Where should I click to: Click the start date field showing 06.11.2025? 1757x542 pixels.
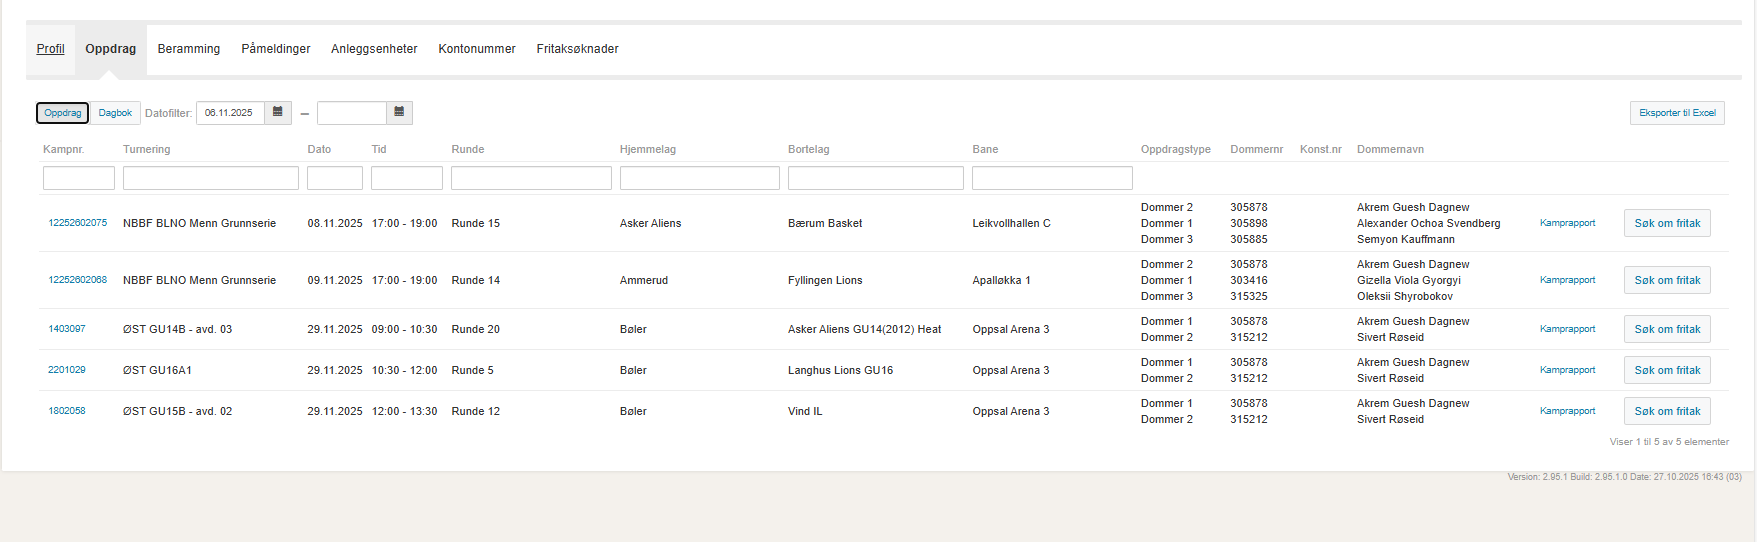point(230,113)
